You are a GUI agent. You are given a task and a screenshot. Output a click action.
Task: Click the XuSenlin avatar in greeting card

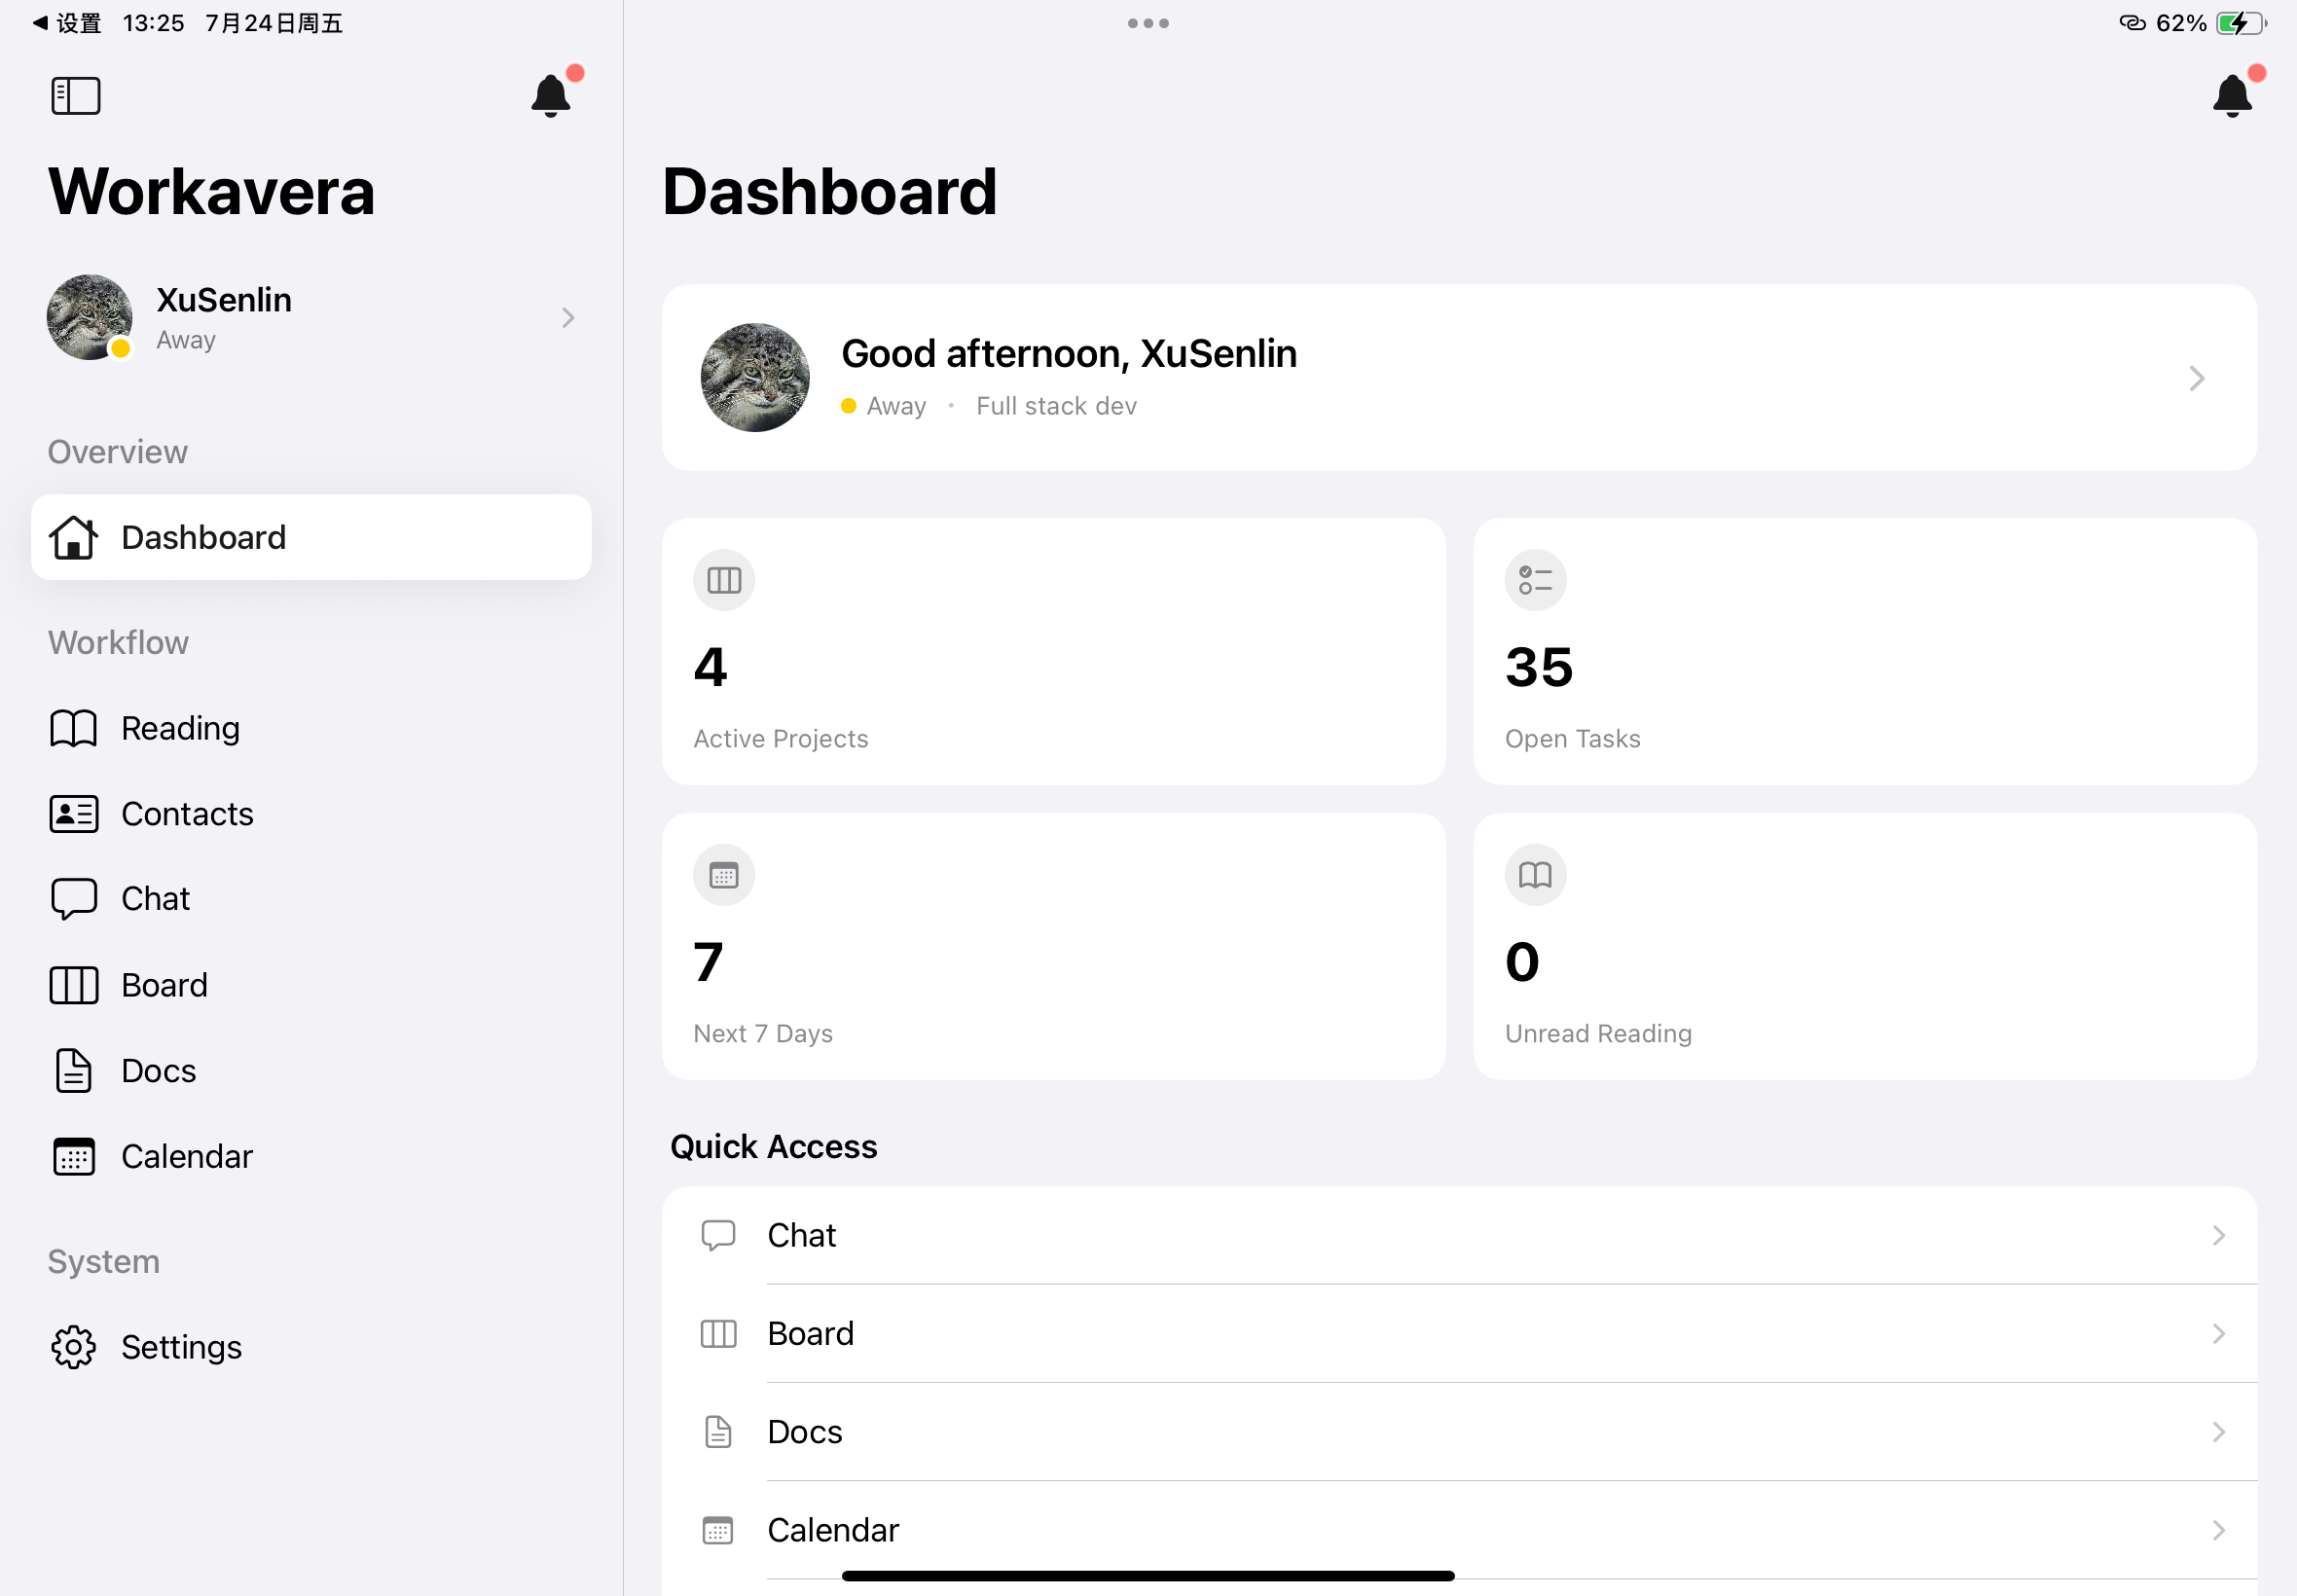[755, 377]
